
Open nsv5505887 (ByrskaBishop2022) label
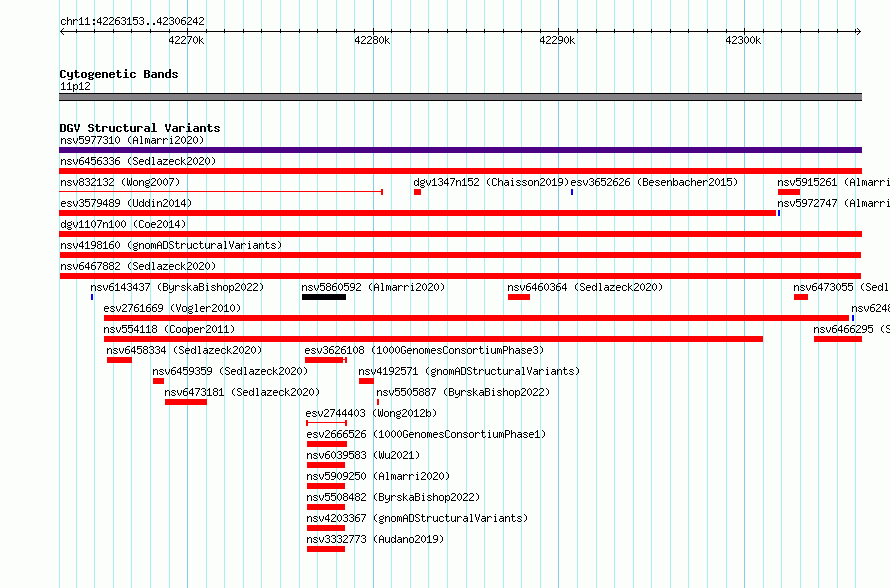tap(463, 392)
